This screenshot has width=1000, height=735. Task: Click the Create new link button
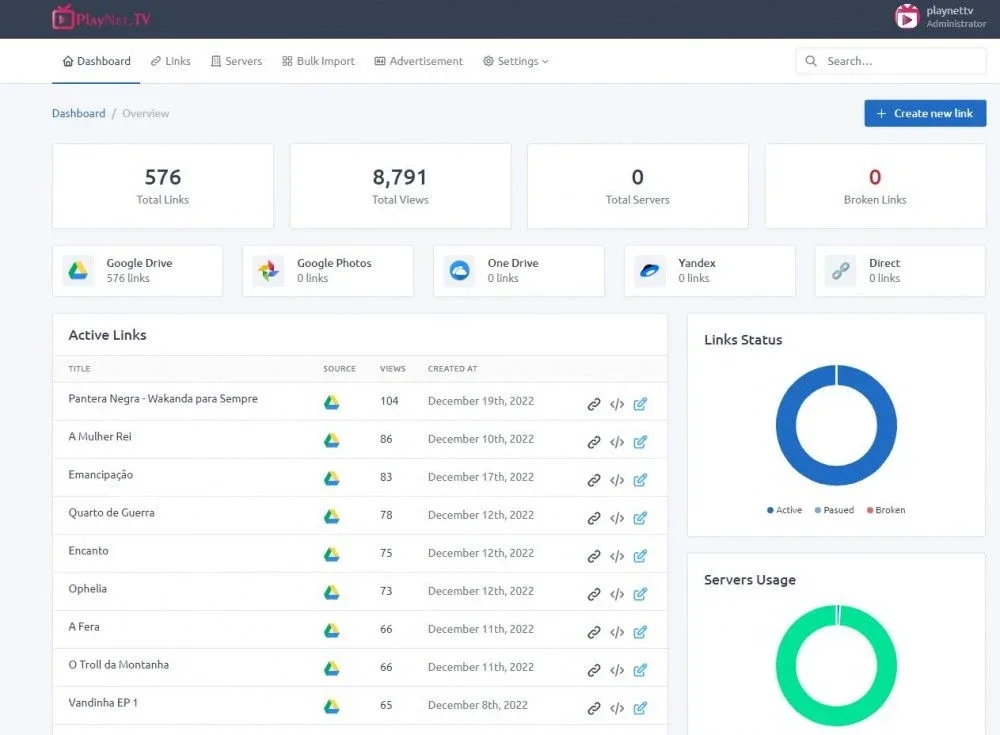pos(925,113)
